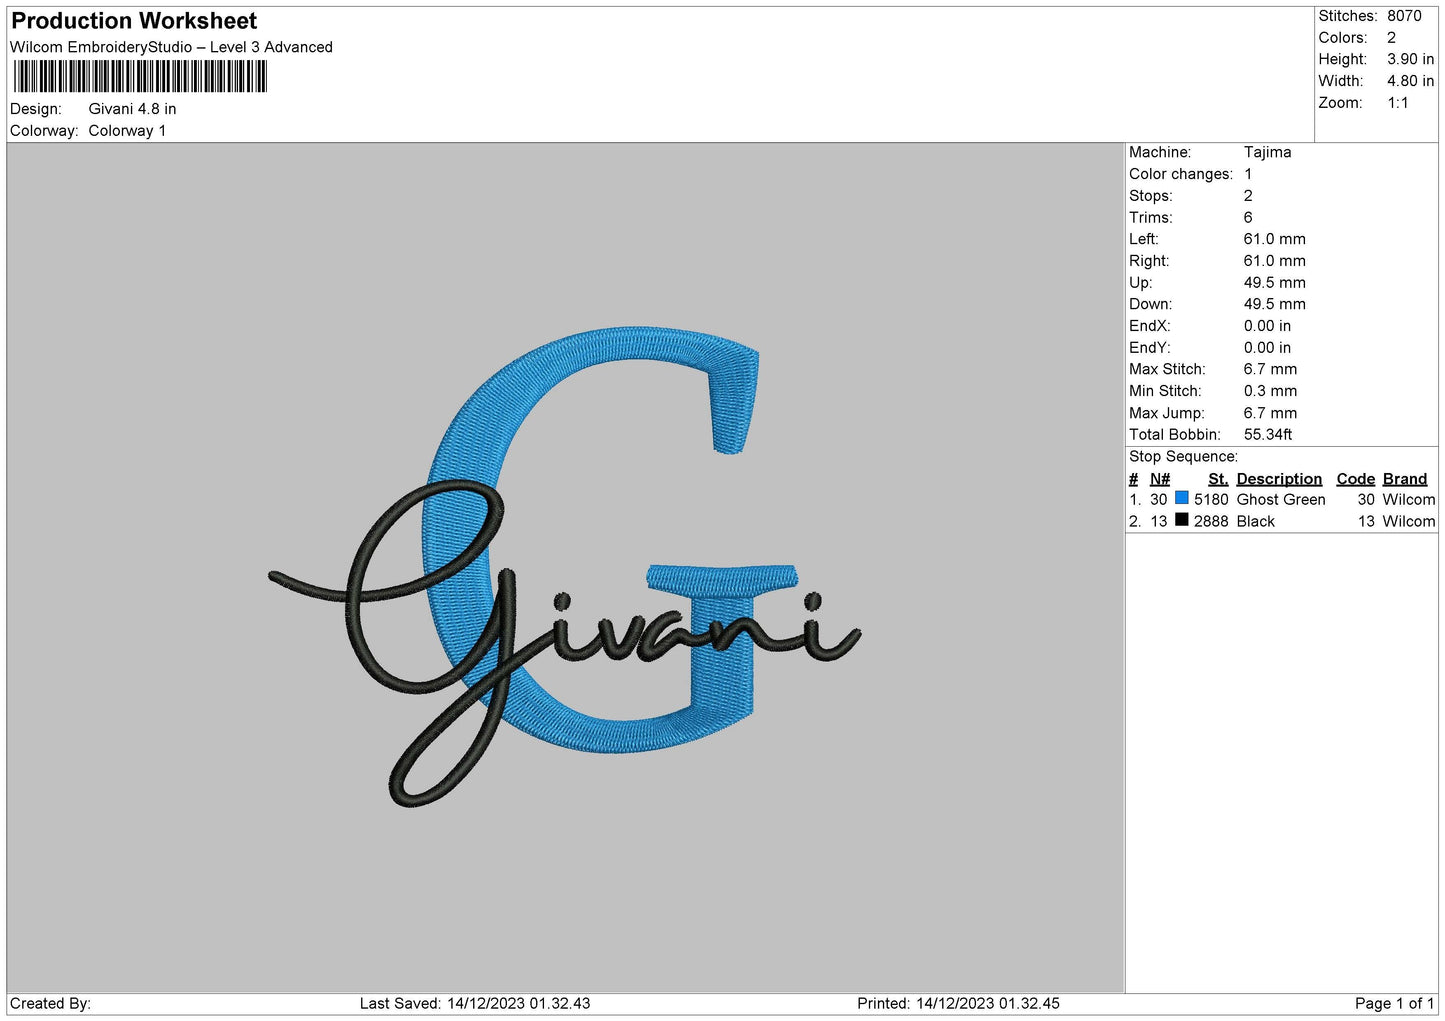The image size is (1445, 1021).
Task: Click the Down value '49.5 mm'
Action: [x=1275, y=304]
